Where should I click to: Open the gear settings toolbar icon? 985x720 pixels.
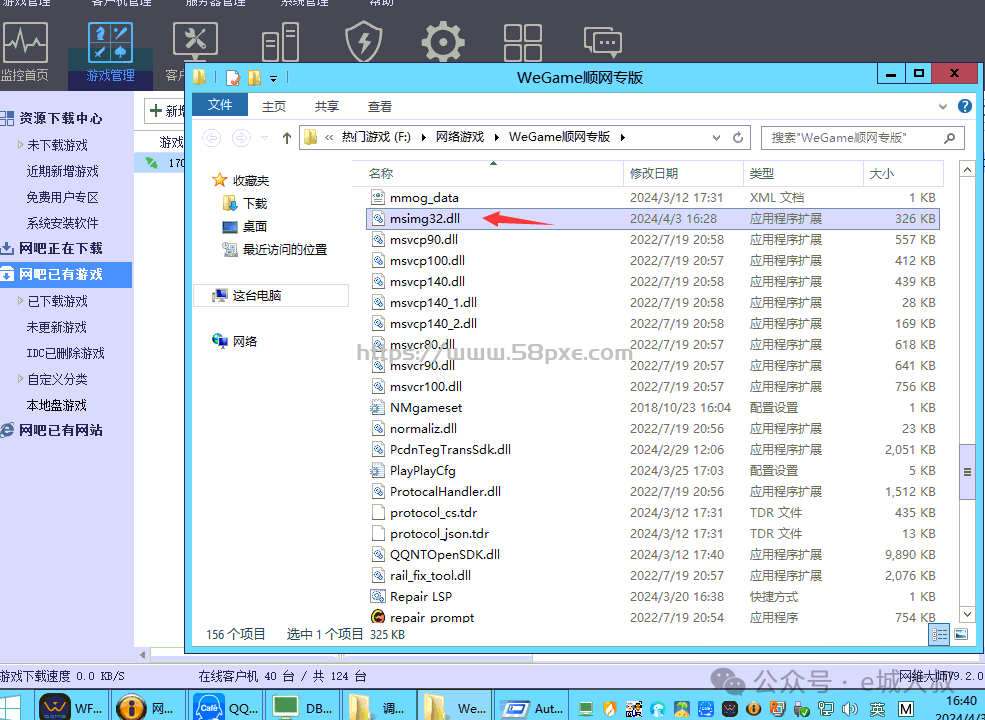click(x=443, y=42)
